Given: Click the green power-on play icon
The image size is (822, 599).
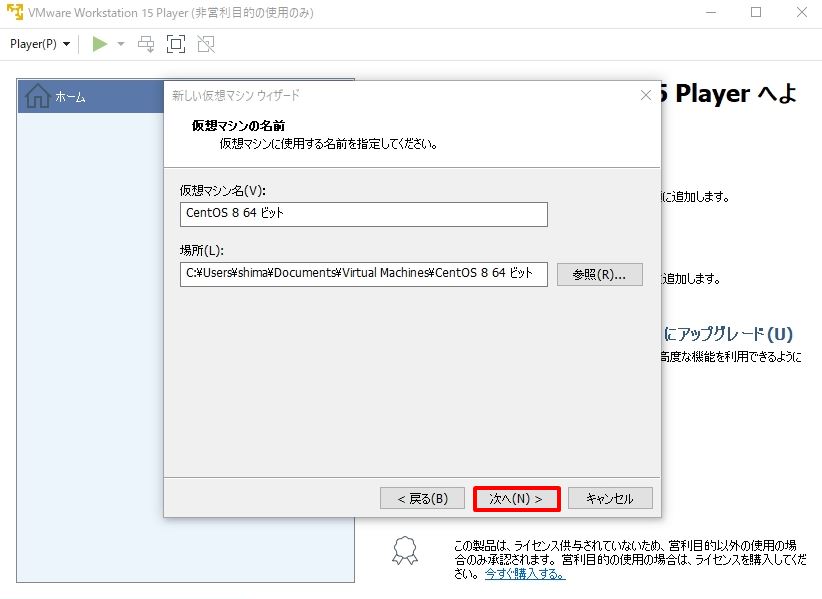Looking at the screenshot, I should 100,44.
